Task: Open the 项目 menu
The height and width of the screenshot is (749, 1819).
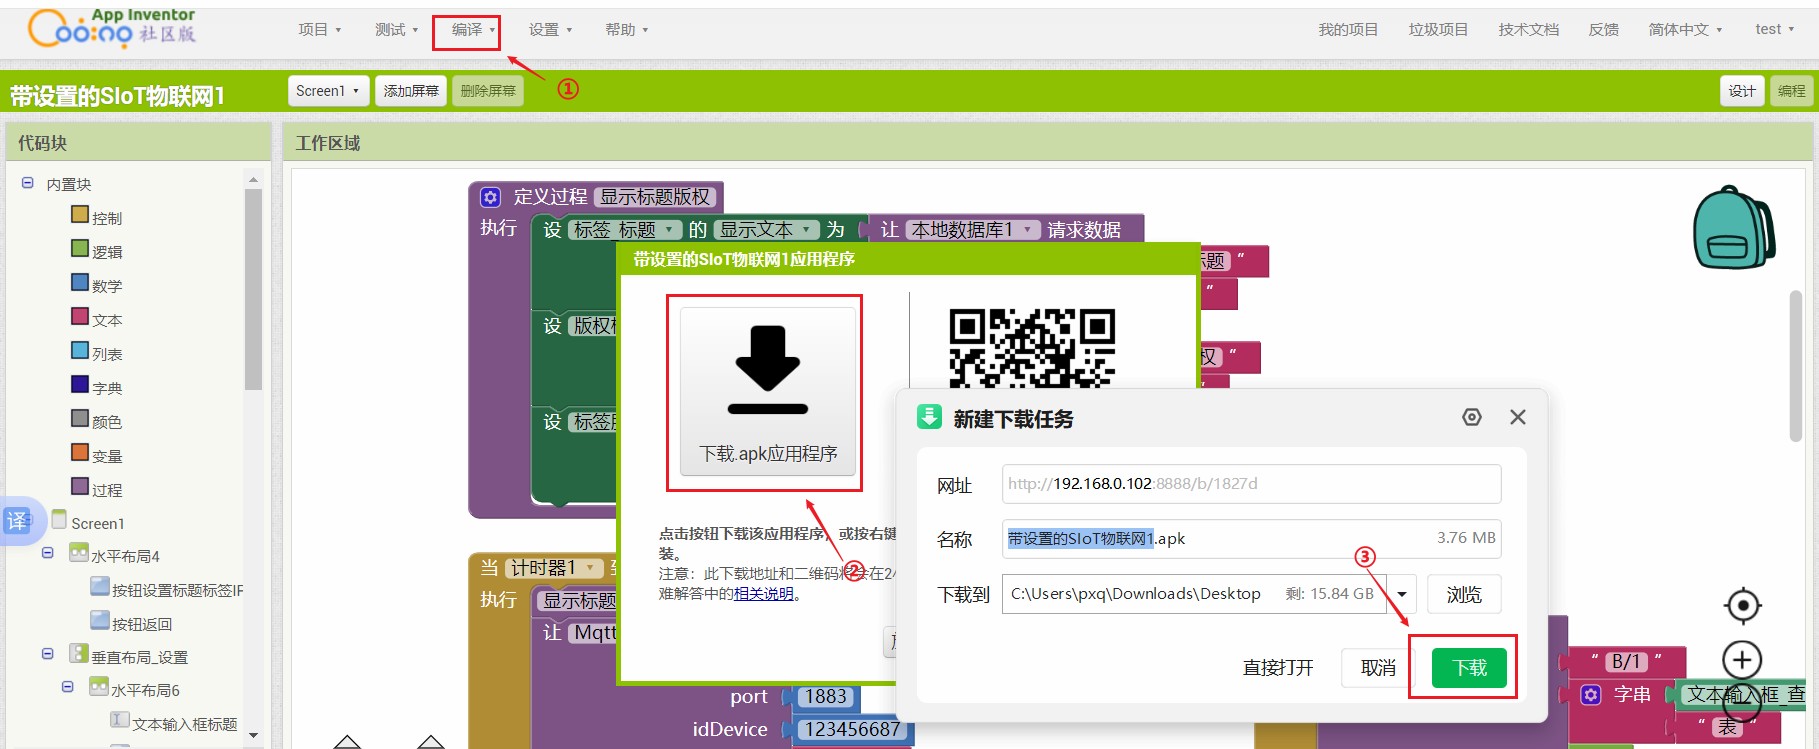Action: pyautogui.click(x=319, y=30)
